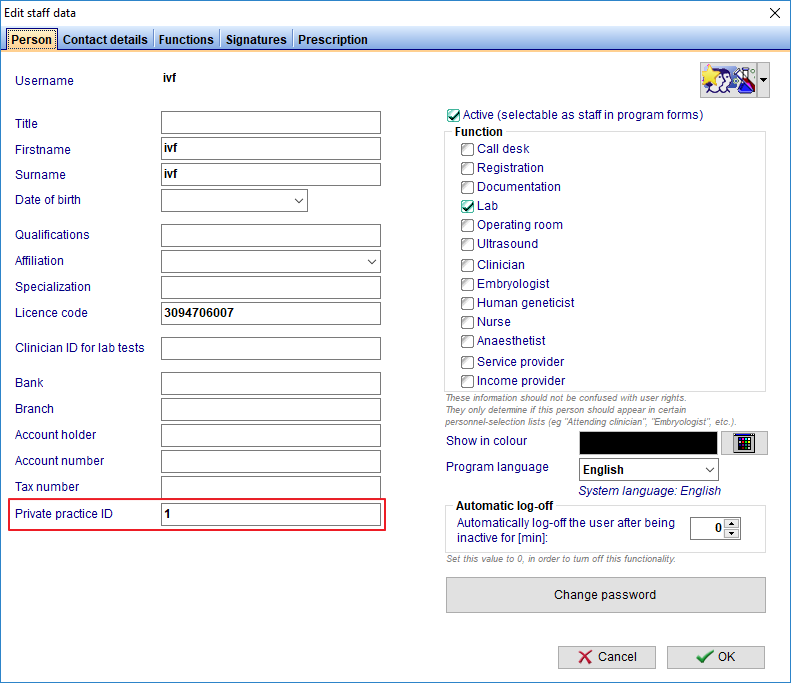791x683 pixels.
Task: Enable the Anaesthetist checkbox
Action: (467, 341)
